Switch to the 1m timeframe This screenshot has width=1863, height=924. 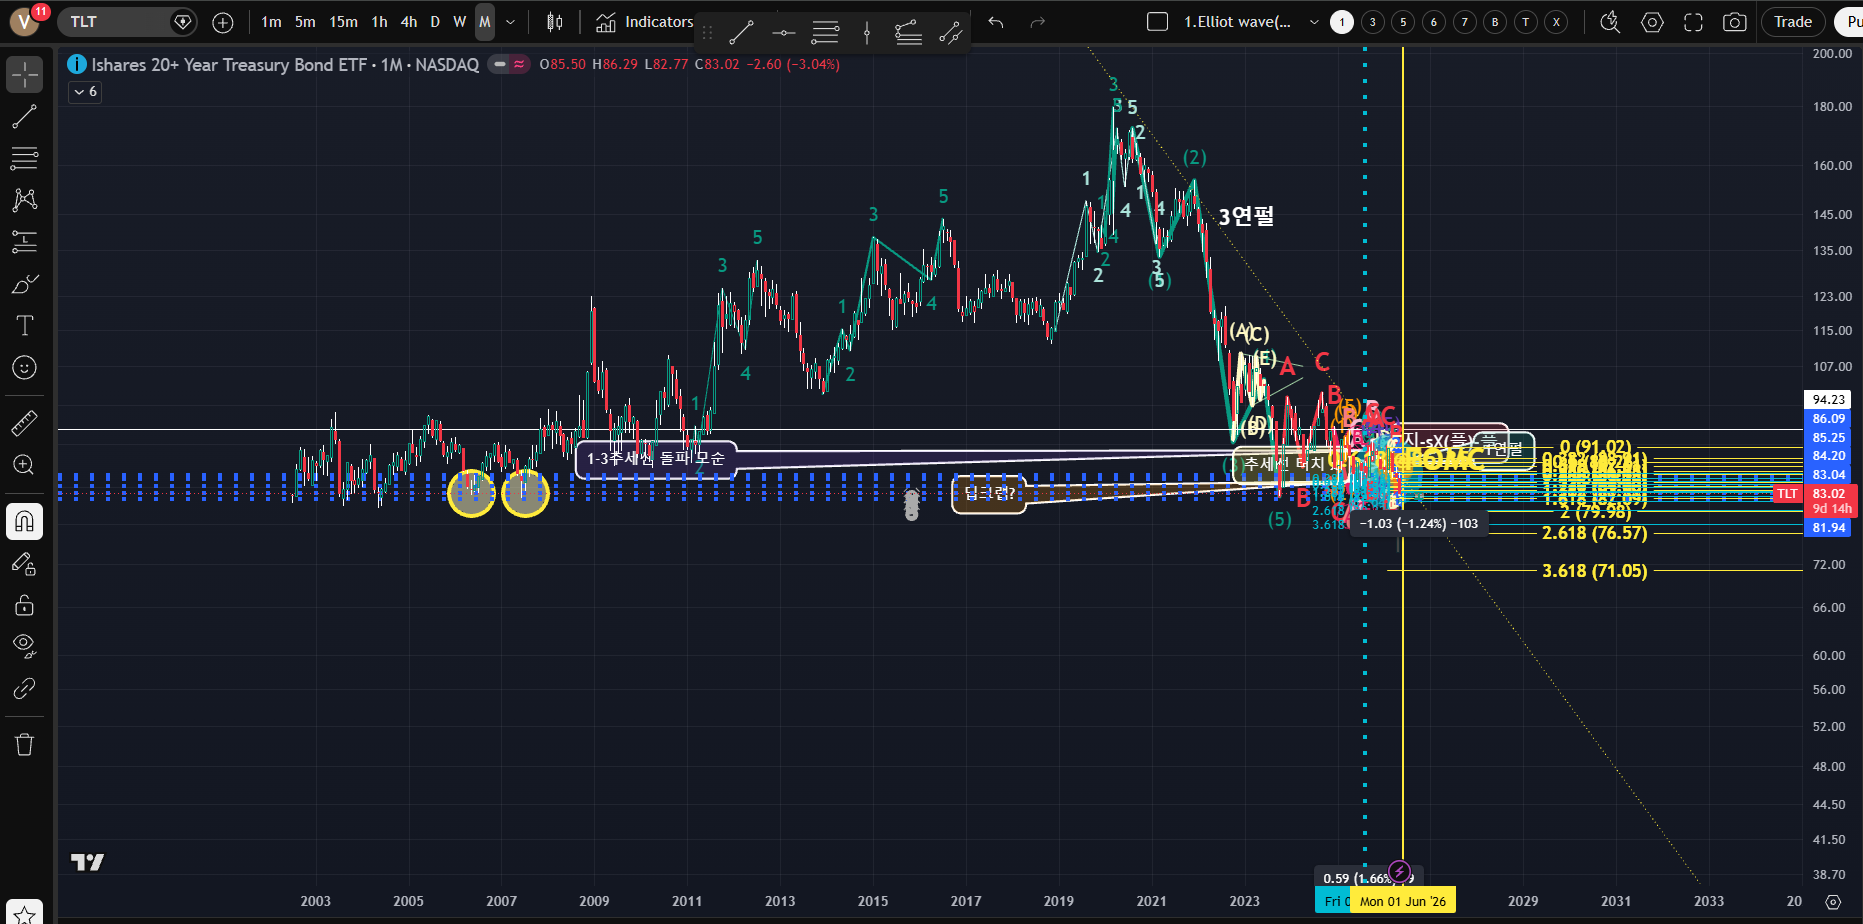click(271, 22)
